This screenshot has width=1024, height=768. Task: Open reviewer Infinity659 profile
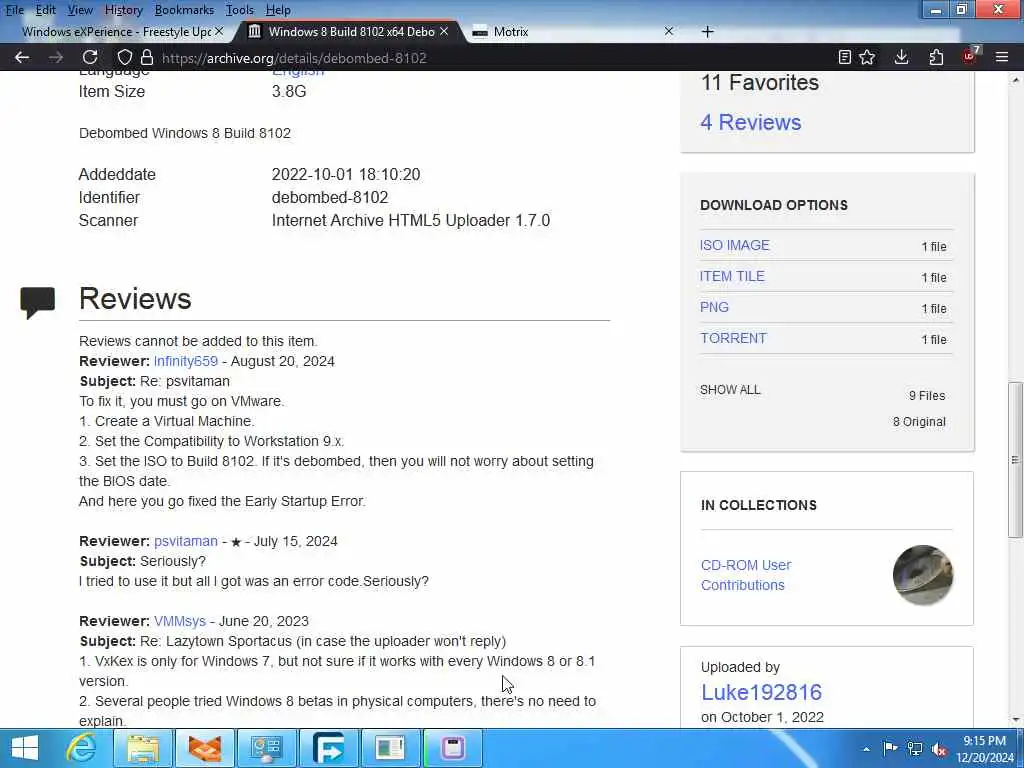tap(185, 361)
